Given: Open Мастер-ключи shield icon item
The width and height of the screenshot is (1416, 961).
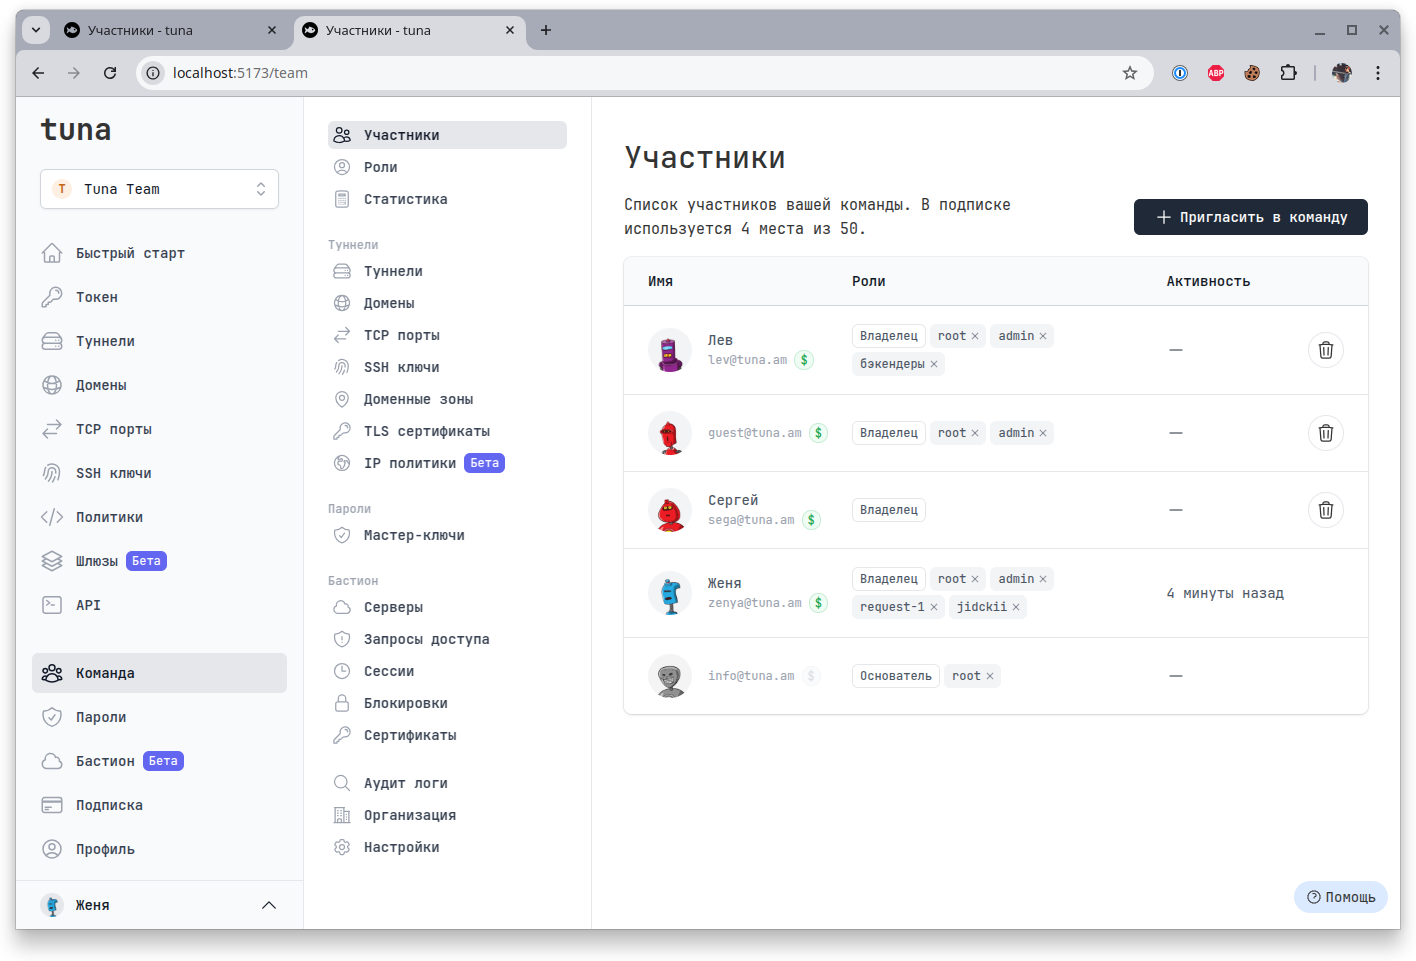Looking at the screenshot, I should [342, 535].
